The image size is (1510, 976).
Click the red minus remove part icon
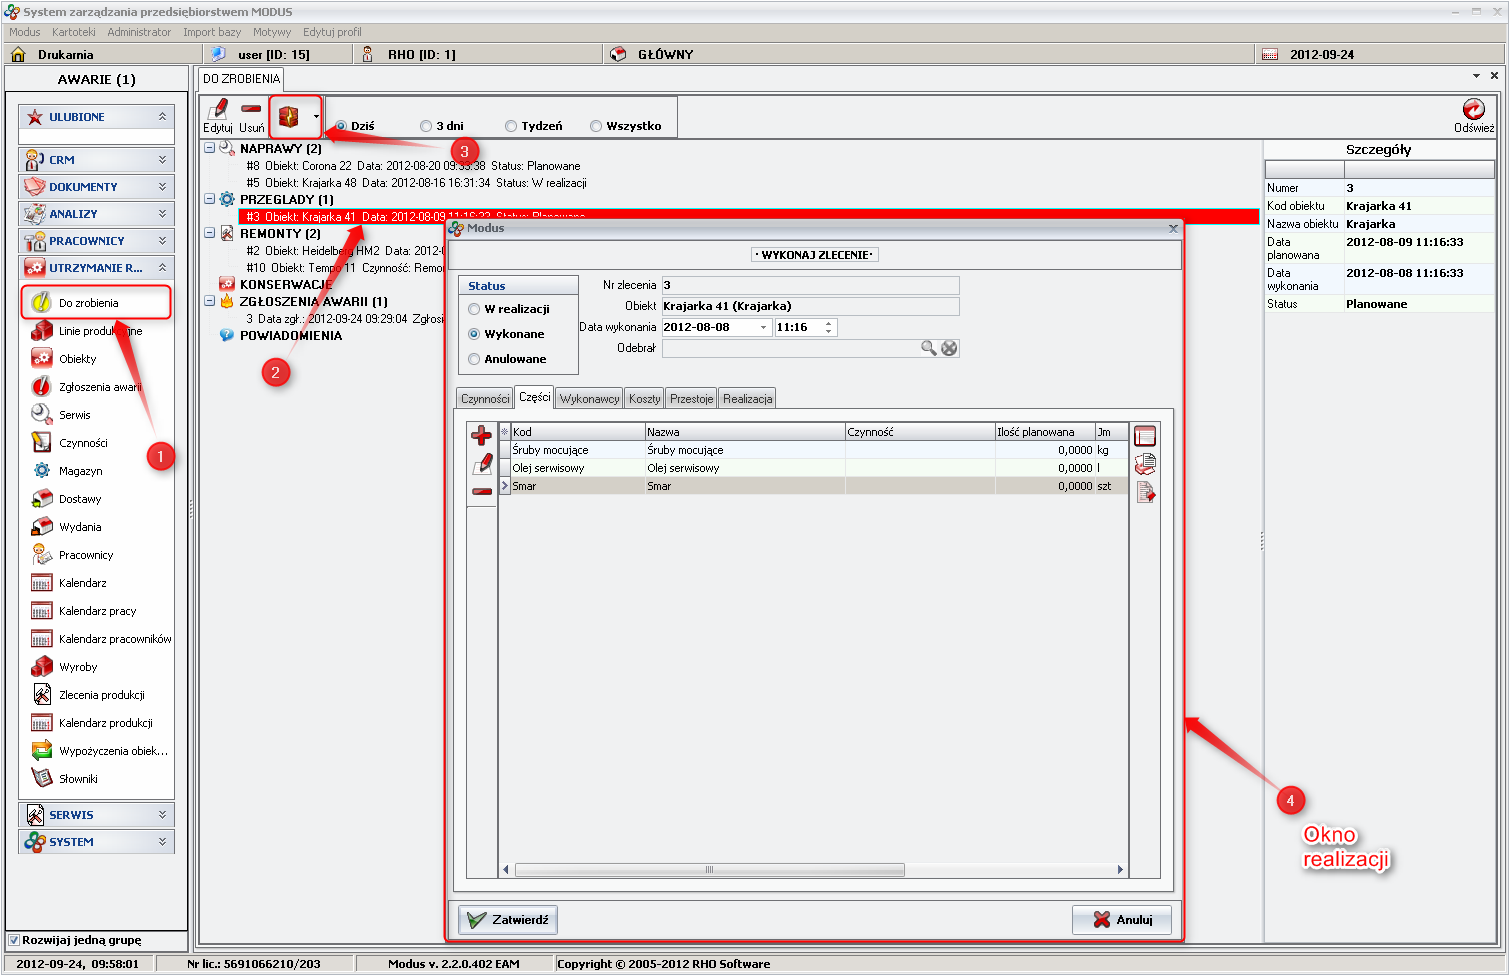(481, 491)
